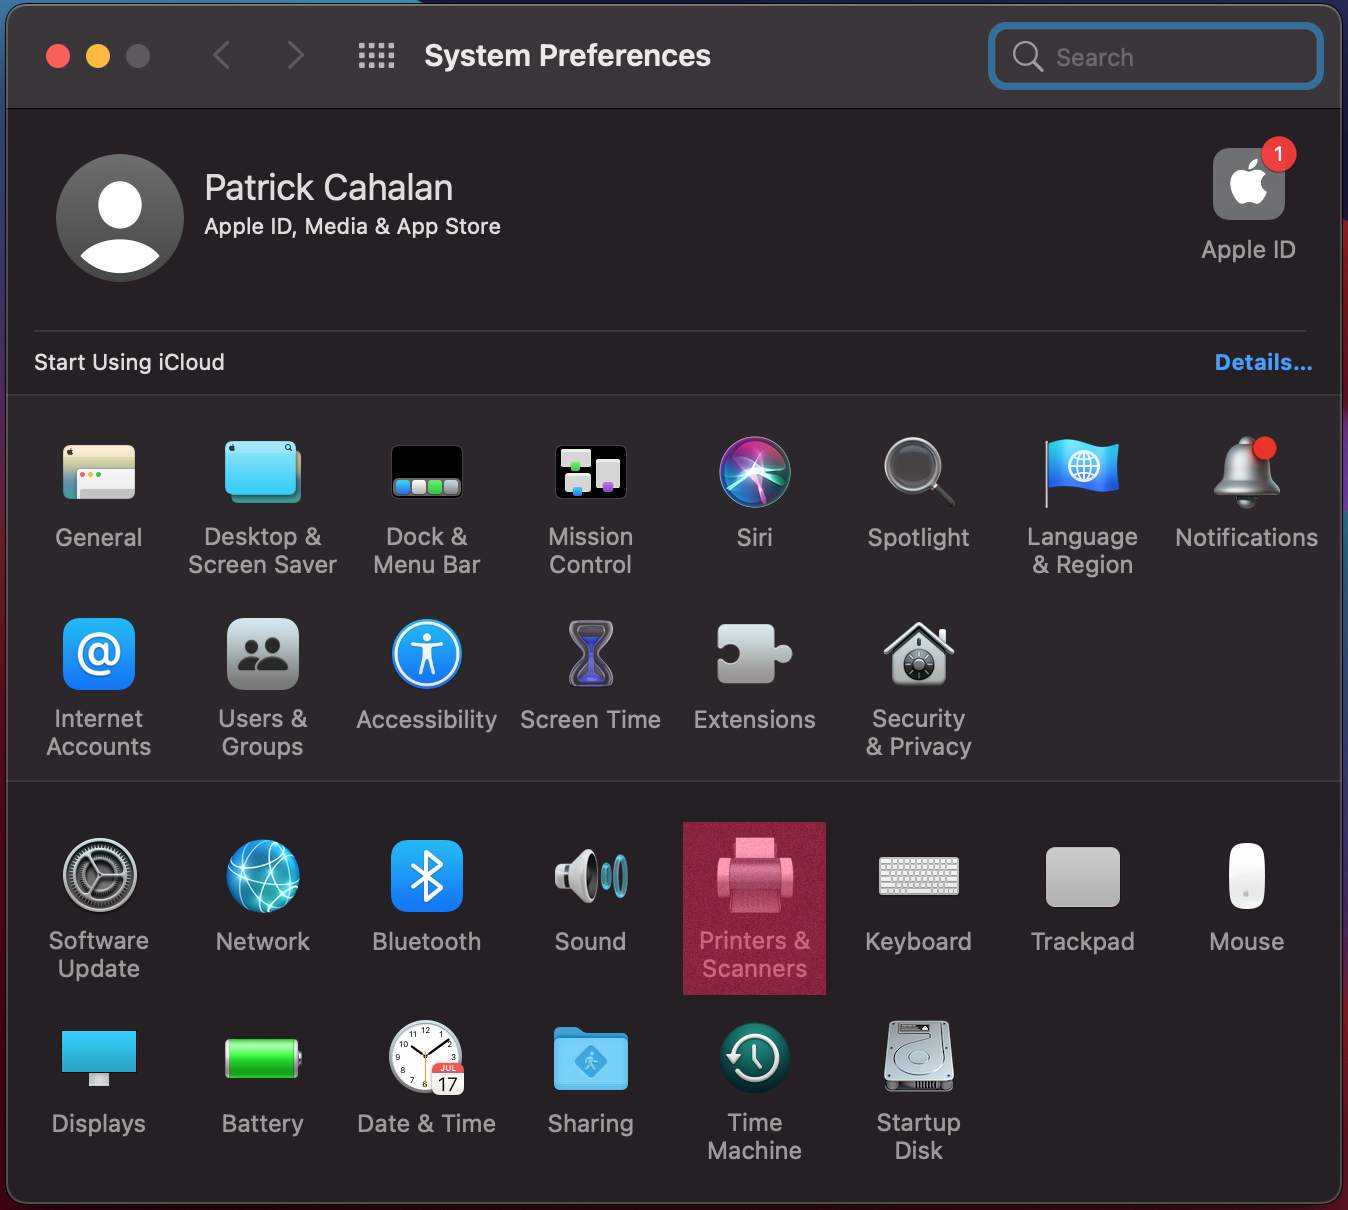Open the Sound preference pane
Image resolution: width=1348 pixels, height=1210 pixels.
tap(590, 877)
